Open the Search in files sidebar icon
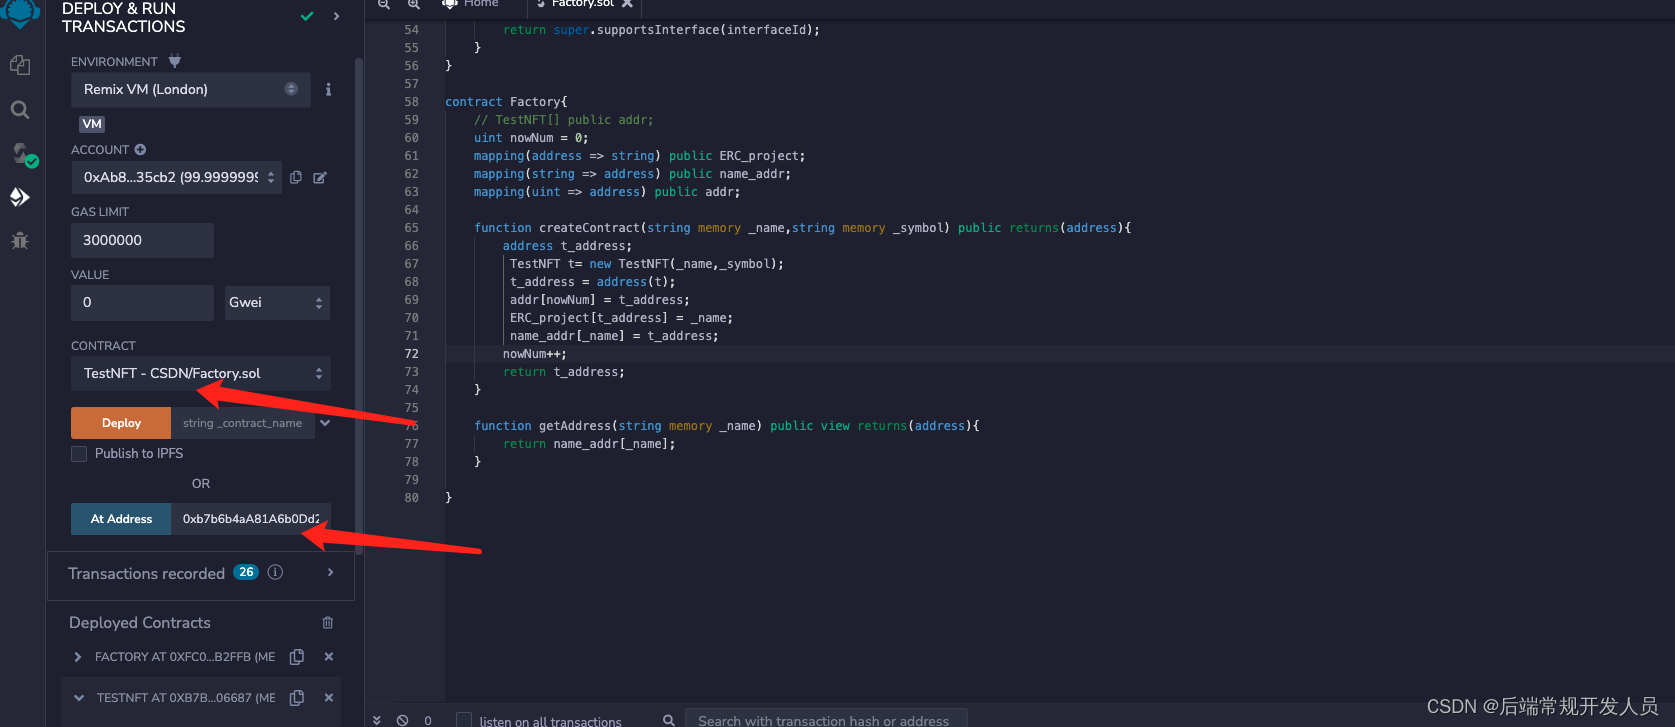1675x727 pixels. coord(20,110)
